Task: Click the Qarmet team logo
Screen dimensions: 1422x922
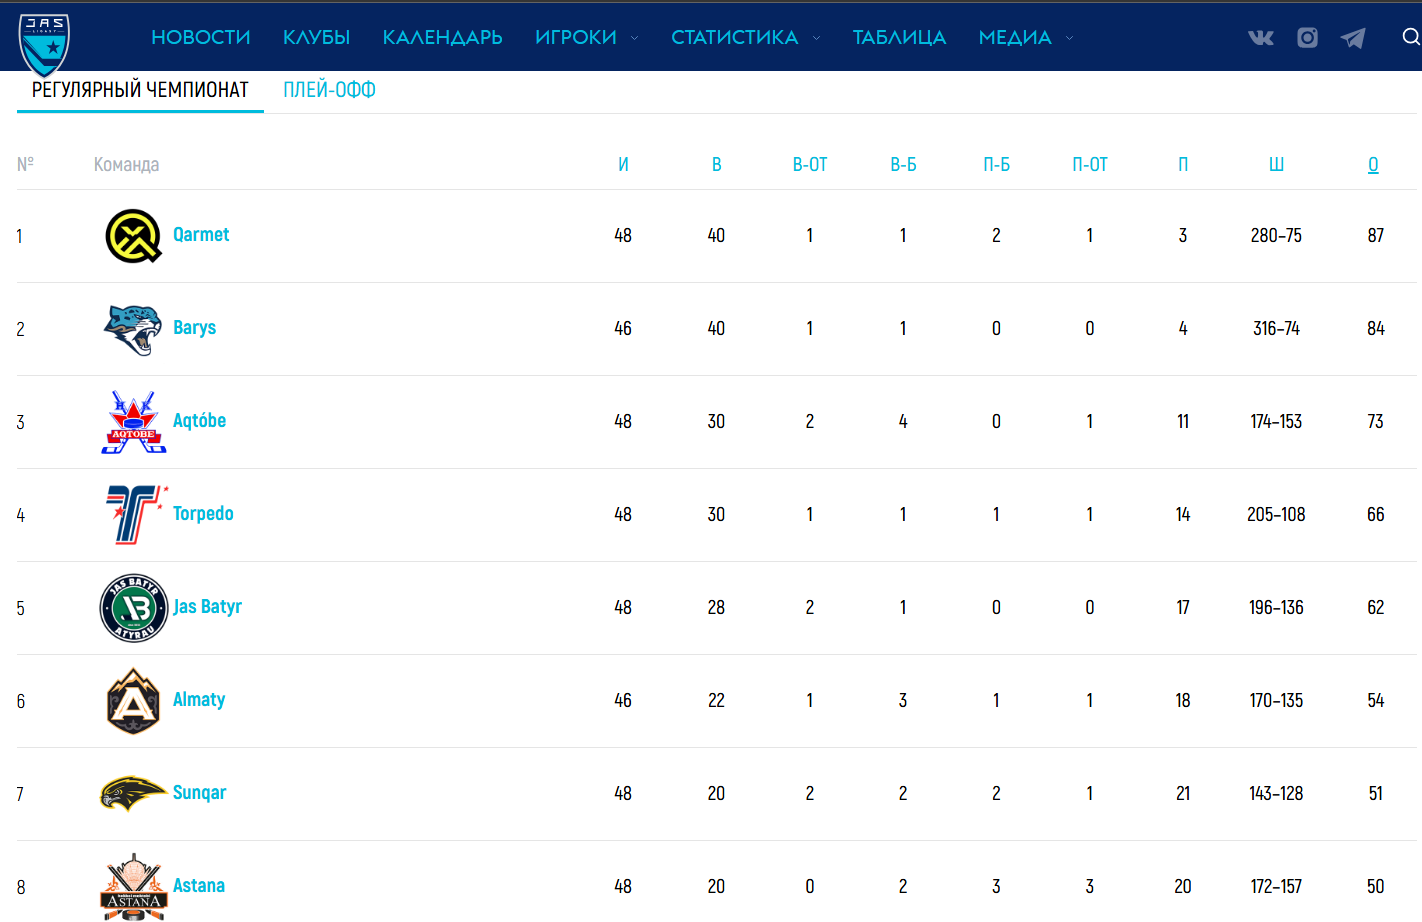Action: tap(133, 236)
